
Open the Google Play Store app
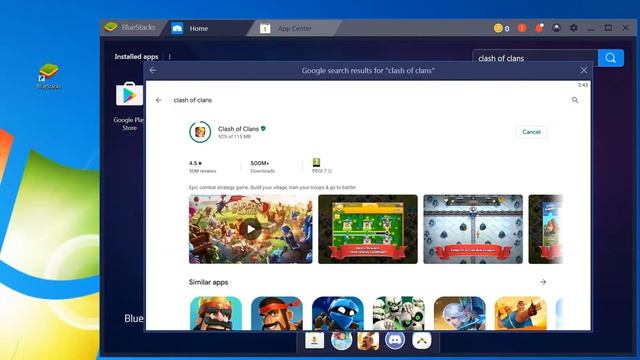tap(129, 106)
